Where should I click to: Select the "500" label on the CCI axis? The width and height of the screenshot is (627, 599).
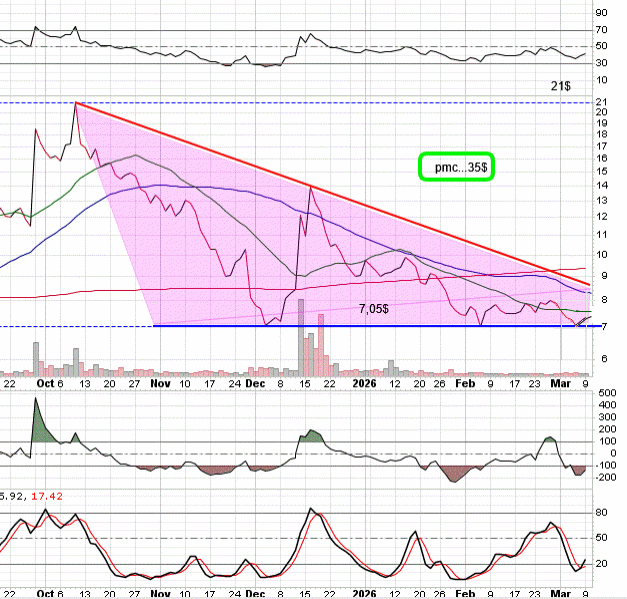(x=604, y=393)
